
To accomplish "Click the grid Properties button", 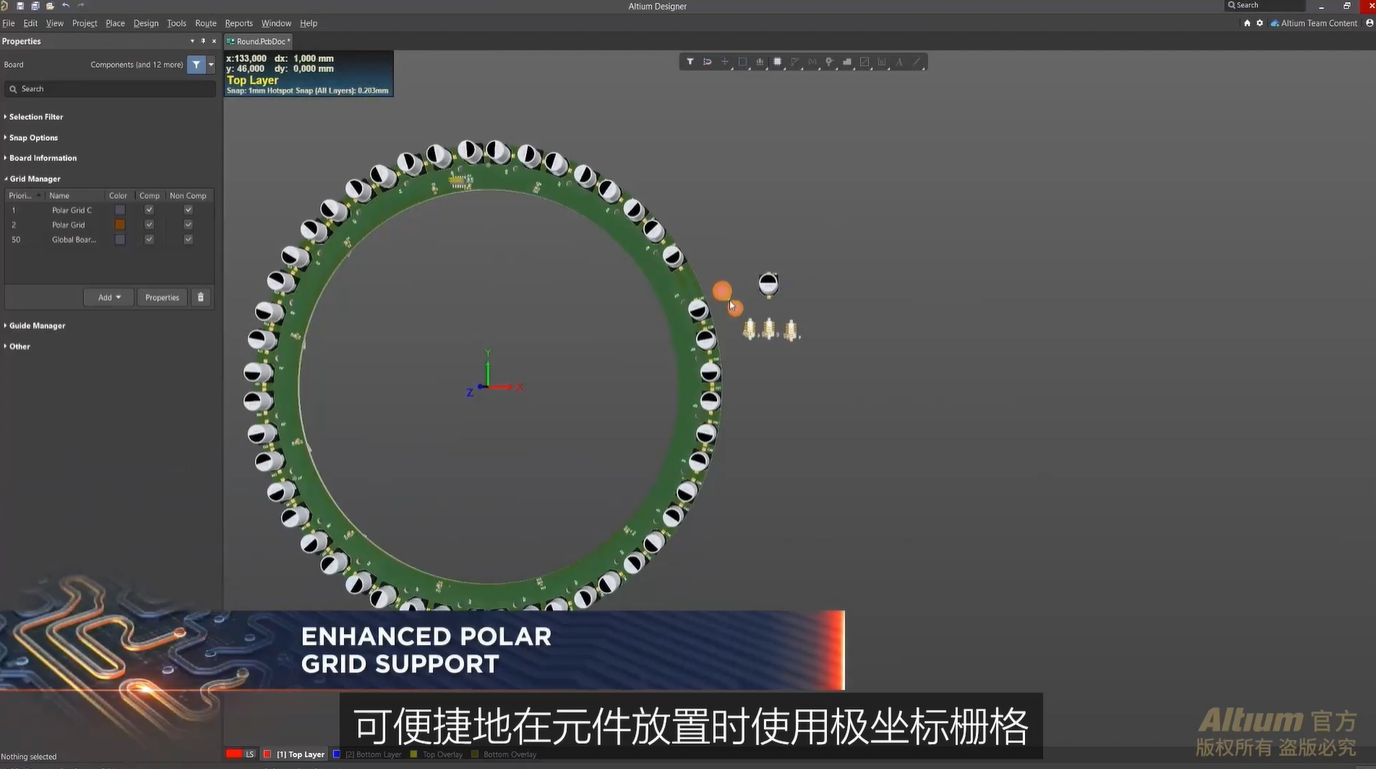I will [162, 297].
